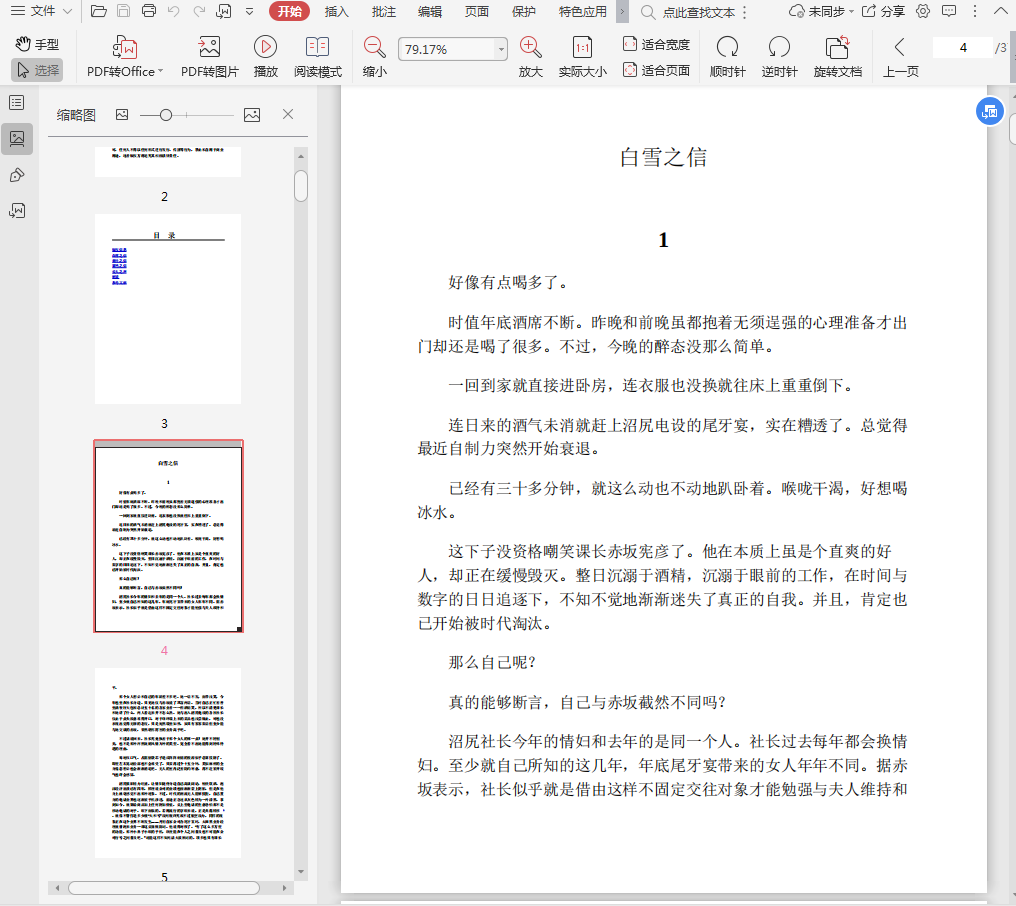Click the redo arrow icon
The image size is (1016, 906).
click(x=199, y=11)
